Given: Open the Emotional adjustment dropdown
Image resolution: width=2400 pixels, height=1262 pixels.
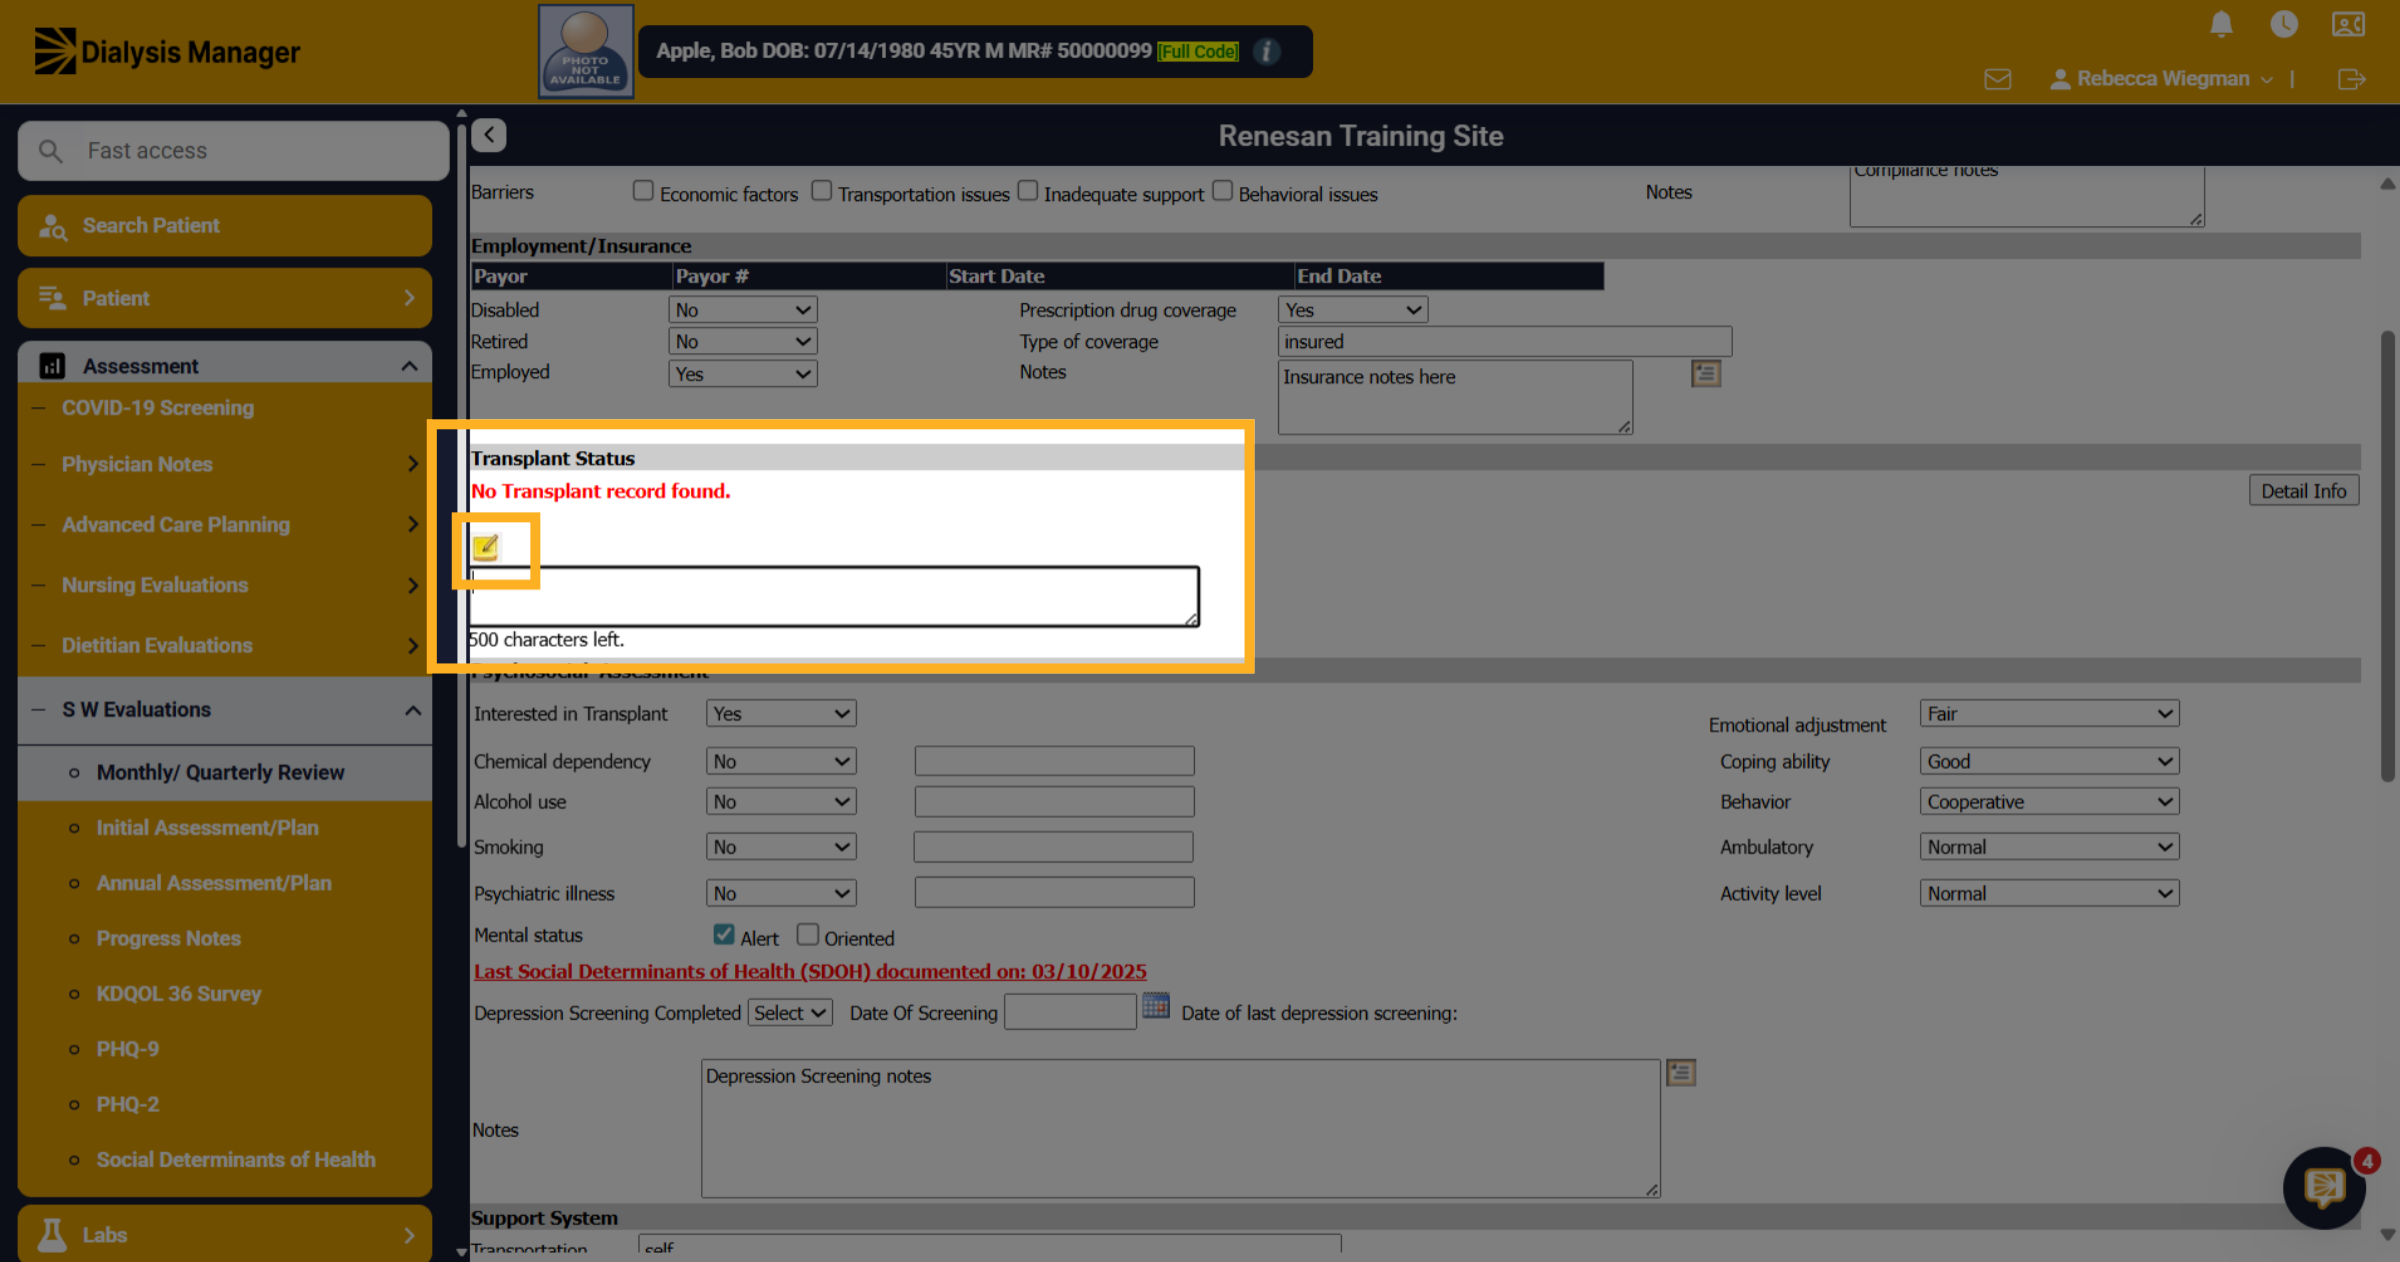Looking at the screenshot, I should coord(2049,713).
